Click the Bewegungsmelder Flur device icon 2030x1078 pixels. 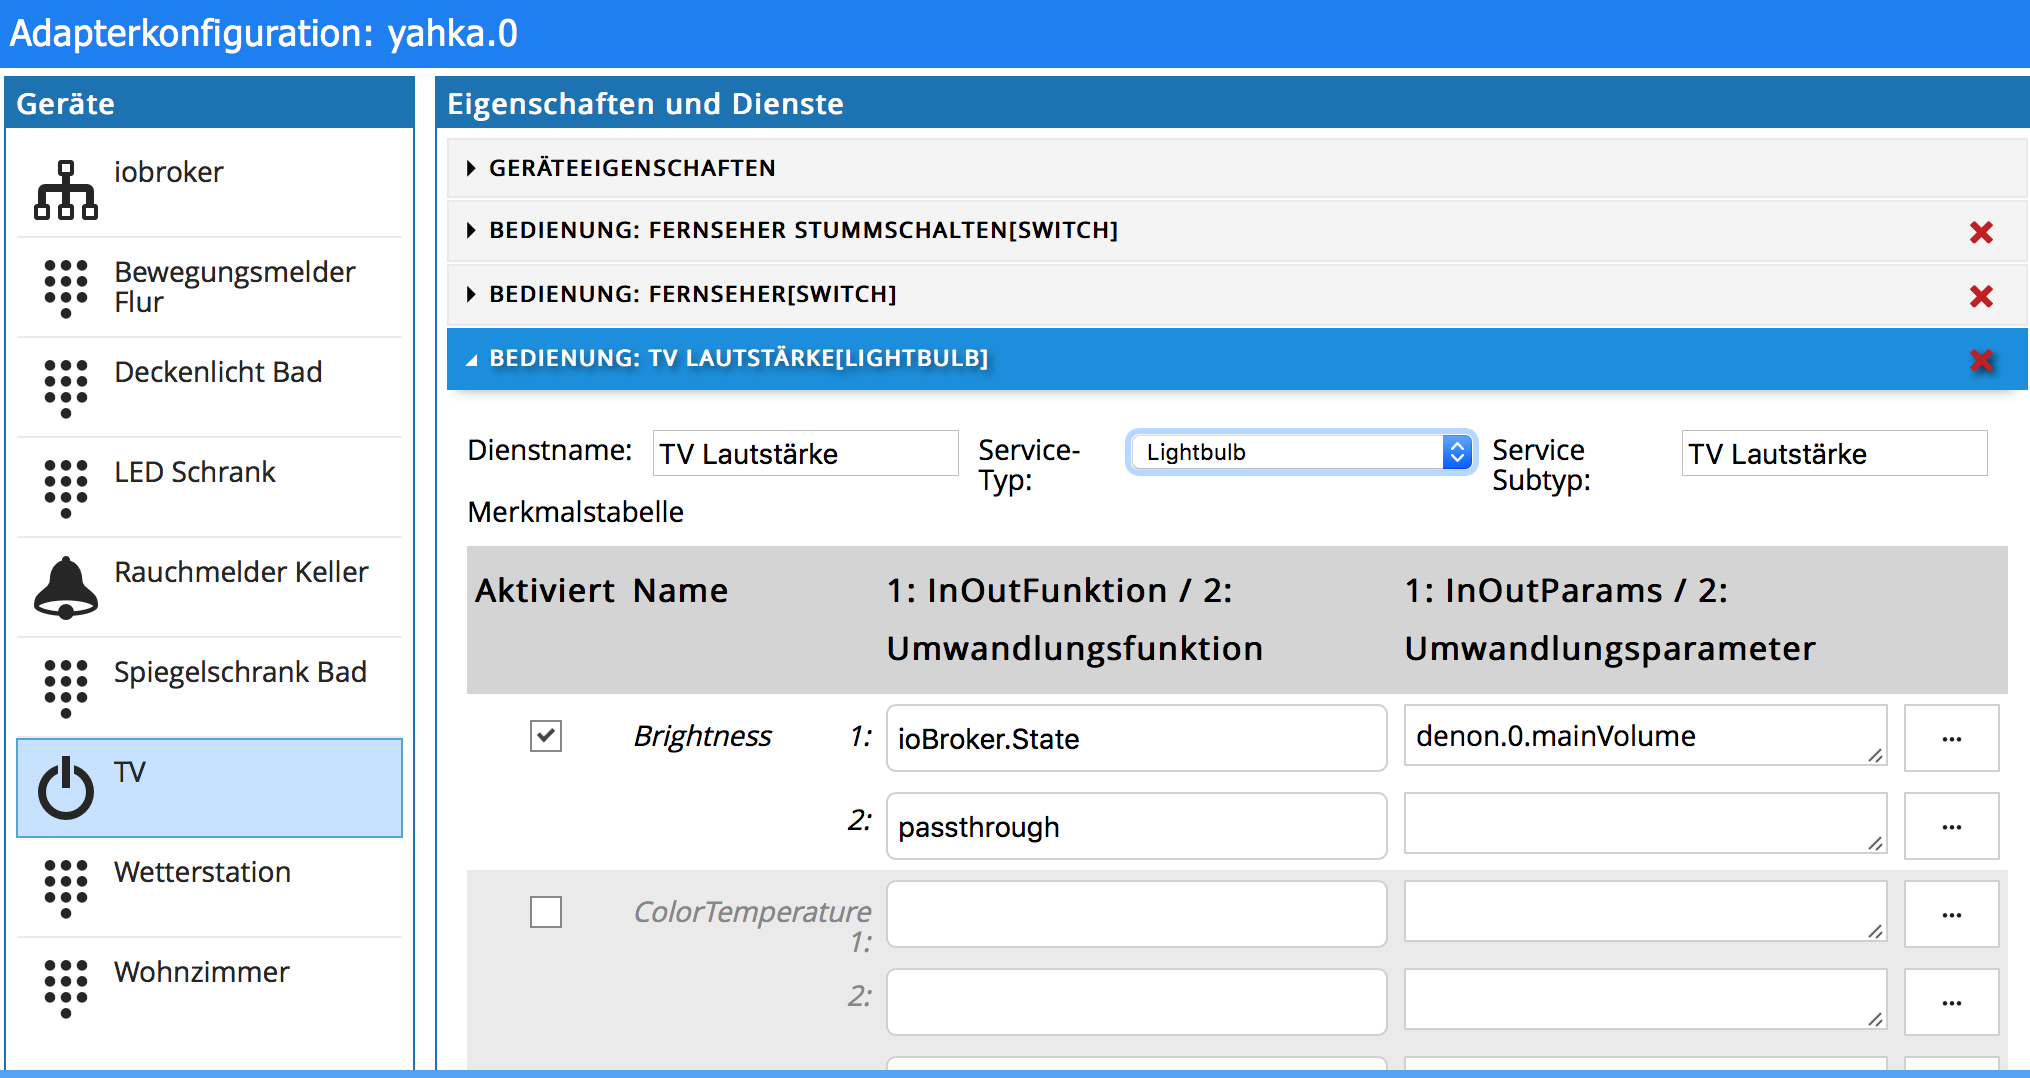point(66,288)
